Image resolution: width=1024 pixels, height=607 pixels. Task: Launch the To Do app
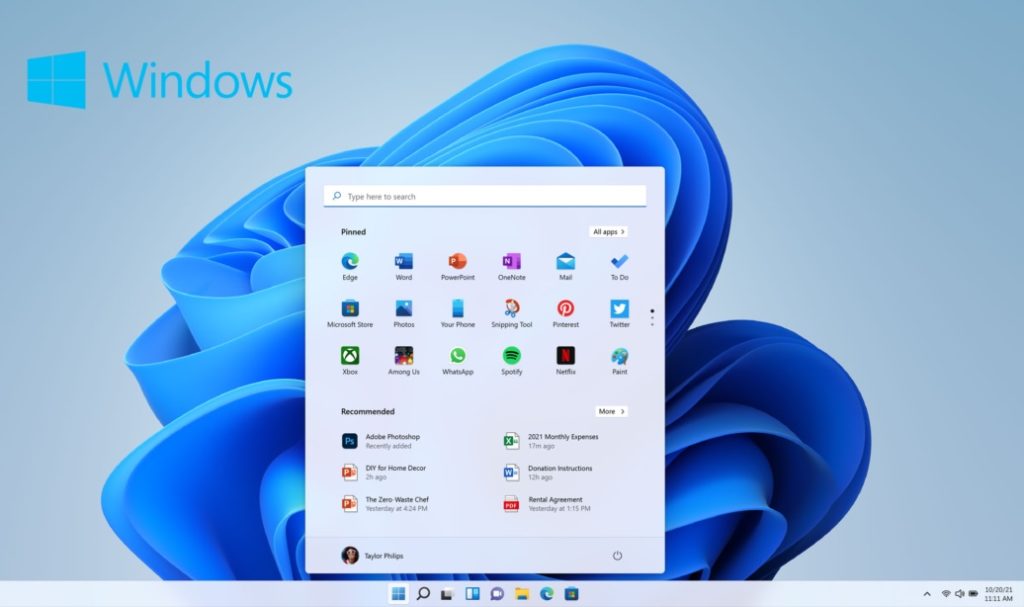point(619,266)
